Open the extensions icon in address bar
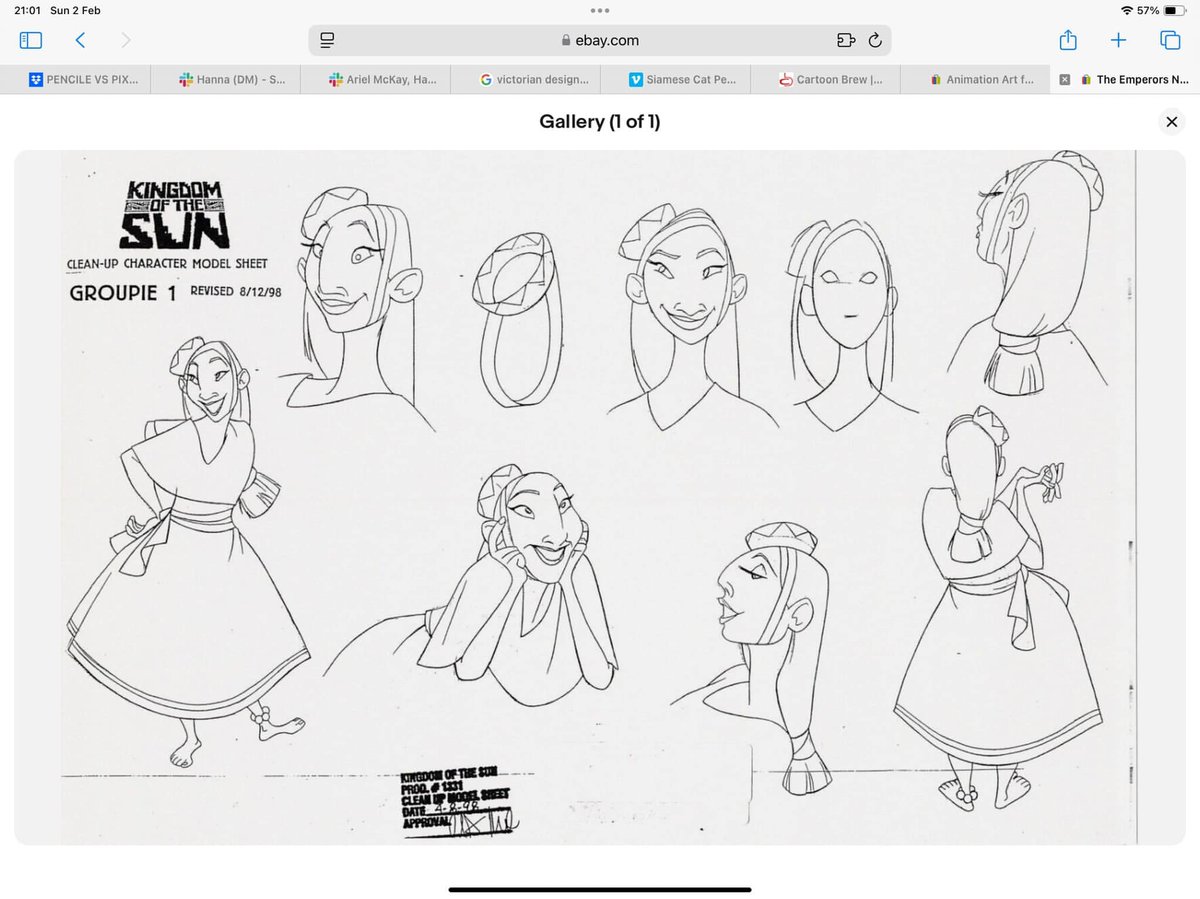Viewport: 1200px width, 899px height. click(846, 40)
